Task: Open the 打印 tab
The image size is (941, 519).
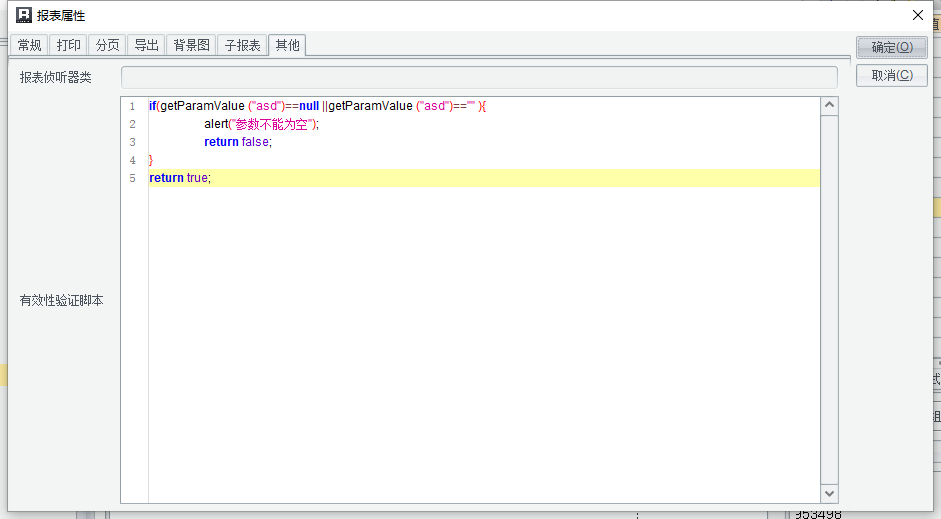Action: click(69, 45)
